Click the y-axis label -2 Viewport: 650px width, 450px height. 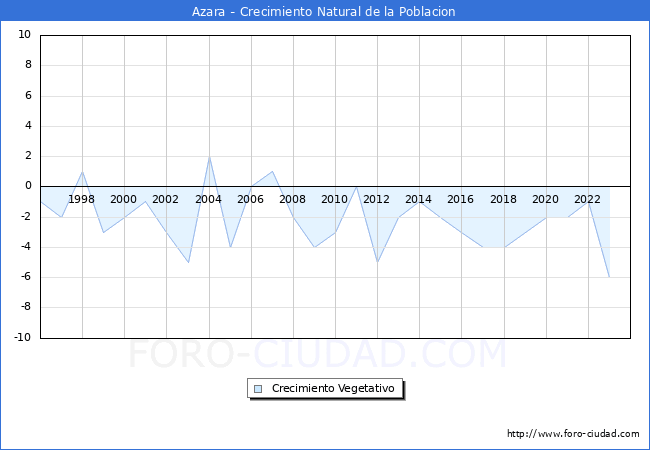click(25, 216)
